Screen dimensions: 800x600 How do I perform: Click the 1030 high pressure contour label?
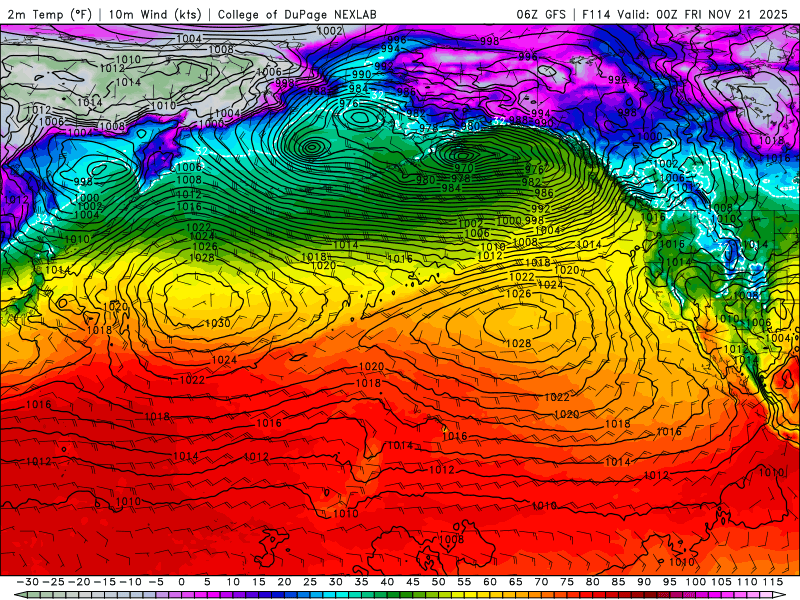tap(217, 323)
